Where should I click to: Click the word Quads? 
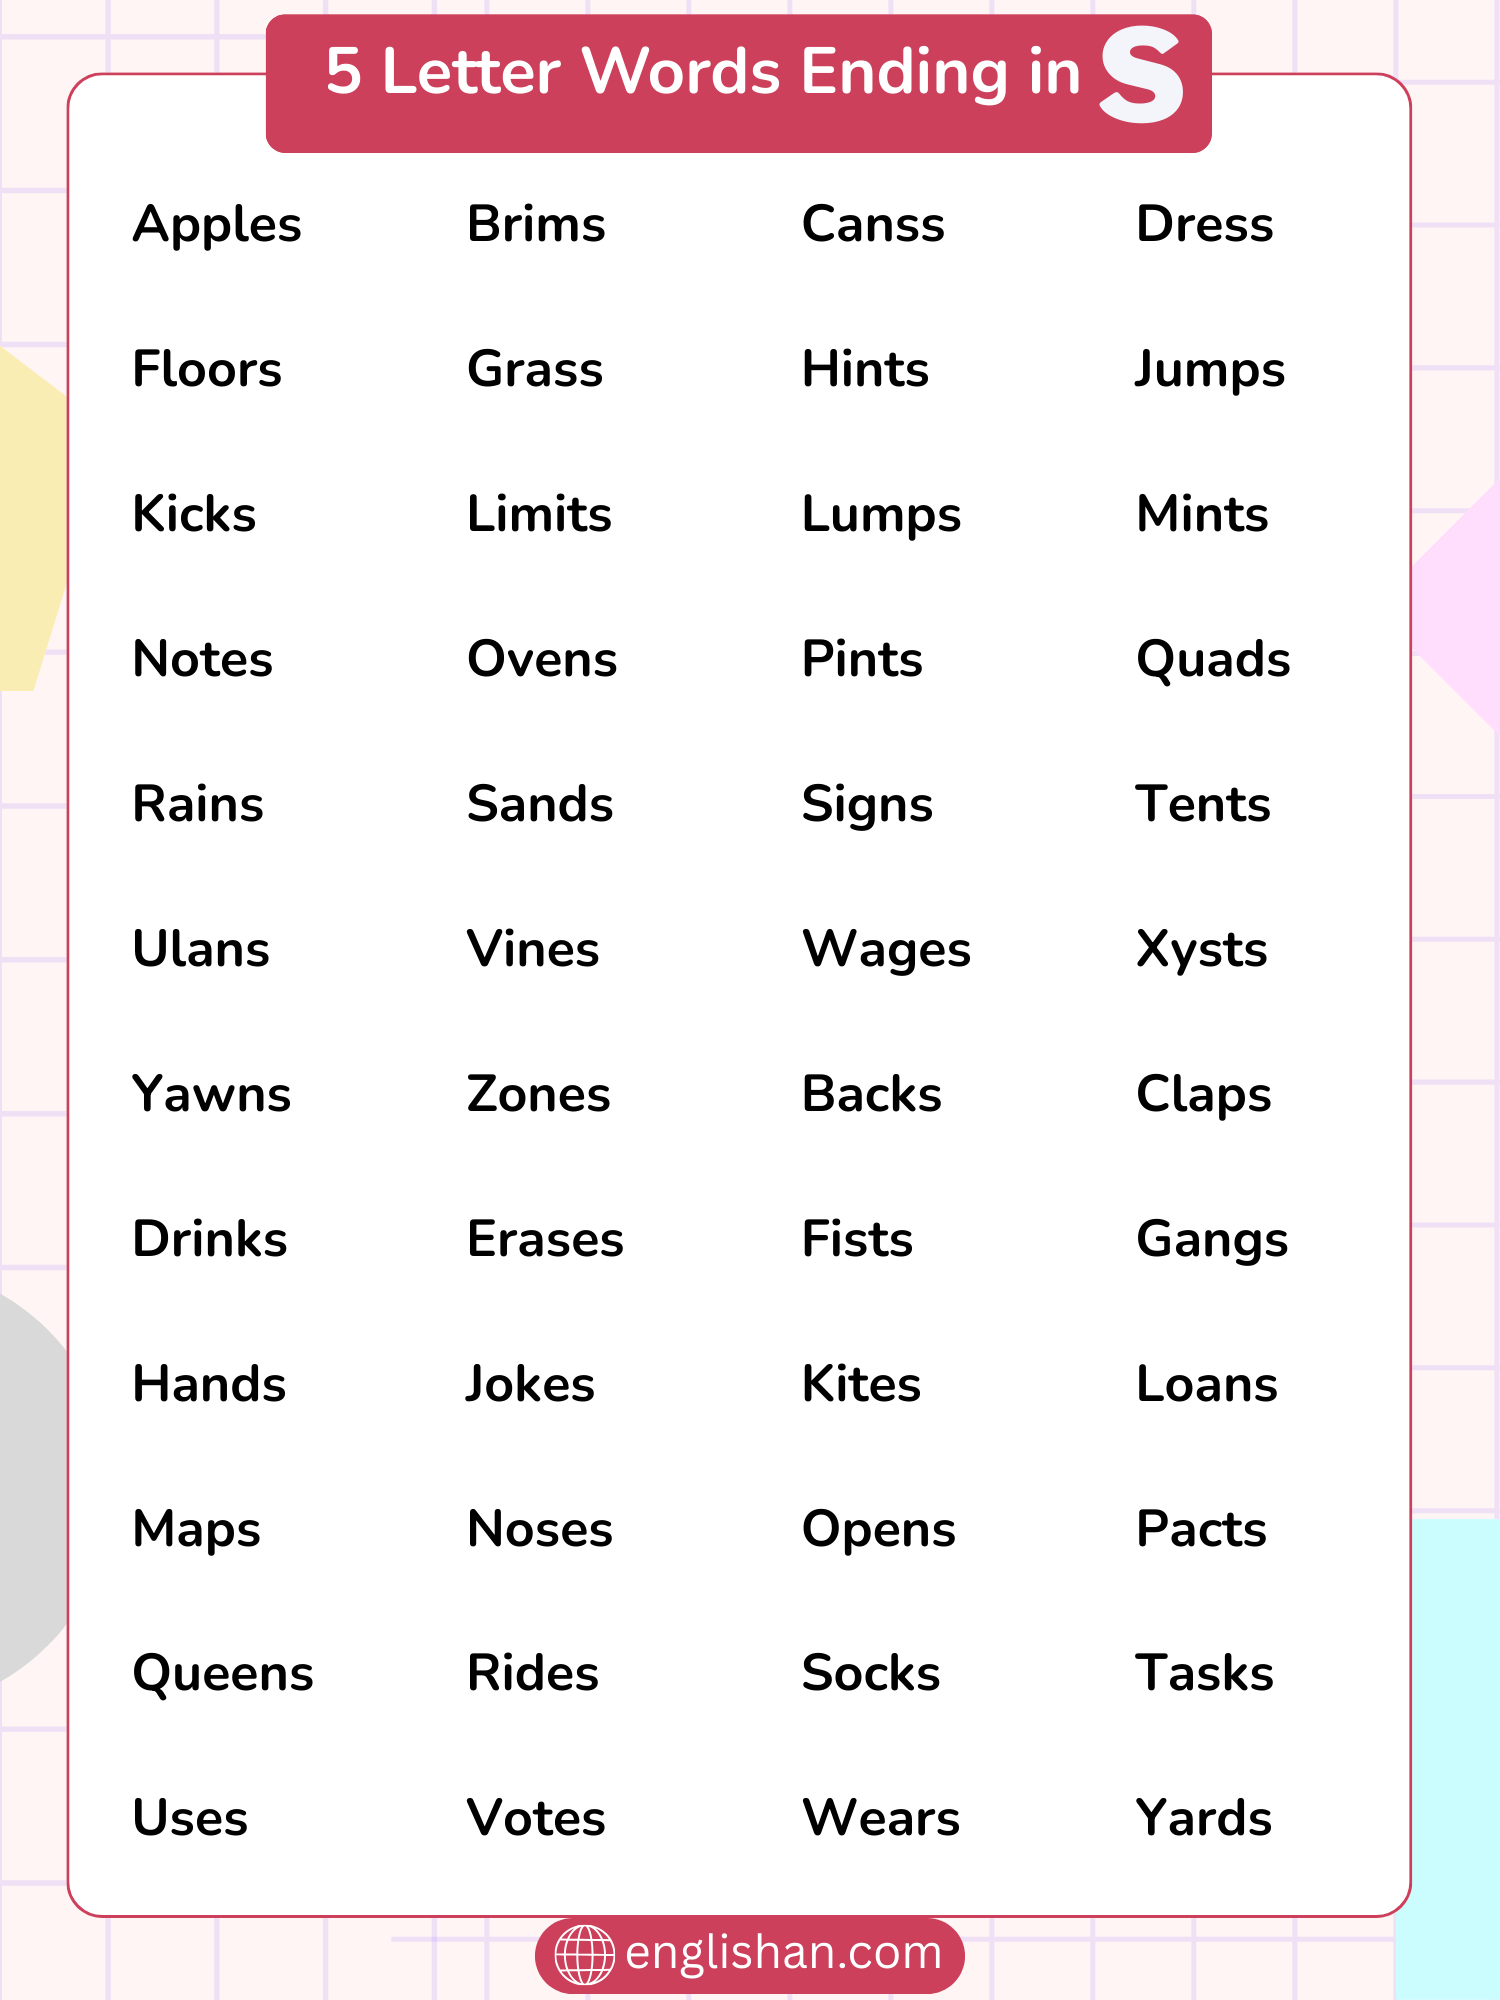click(1213, 660)
